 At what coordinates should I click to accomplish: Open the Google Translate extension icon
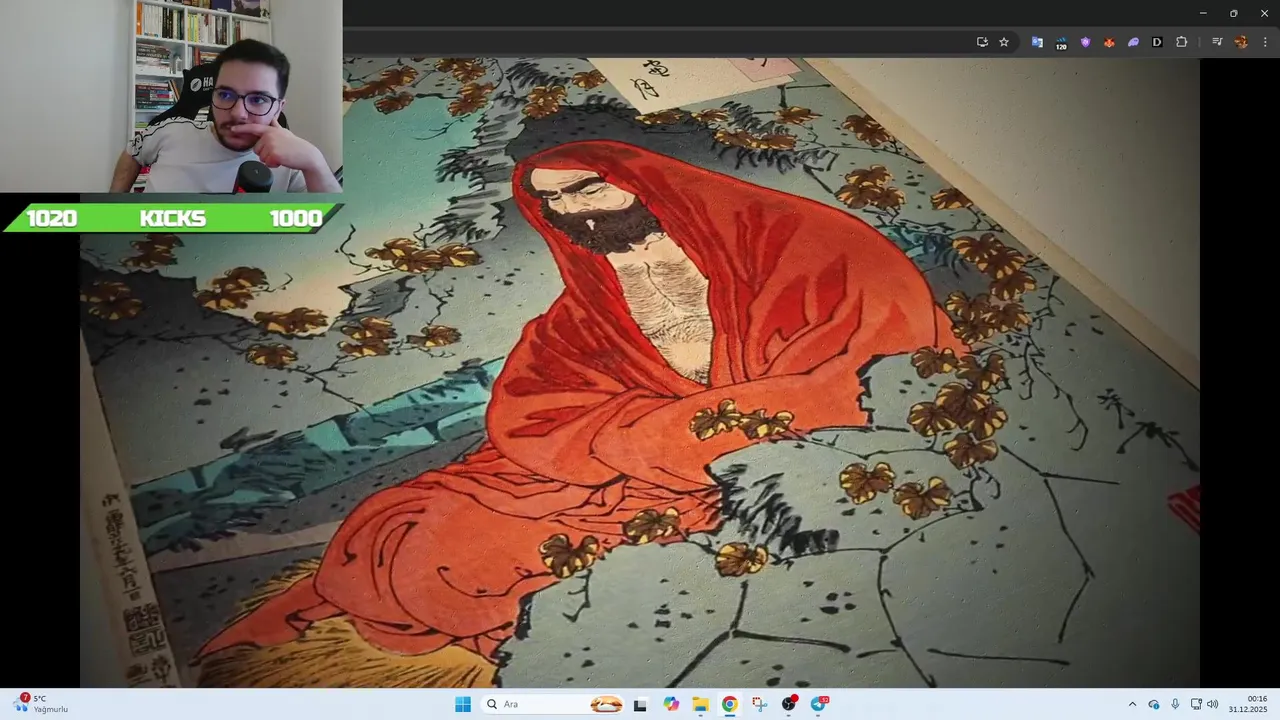coord(1037,42)
